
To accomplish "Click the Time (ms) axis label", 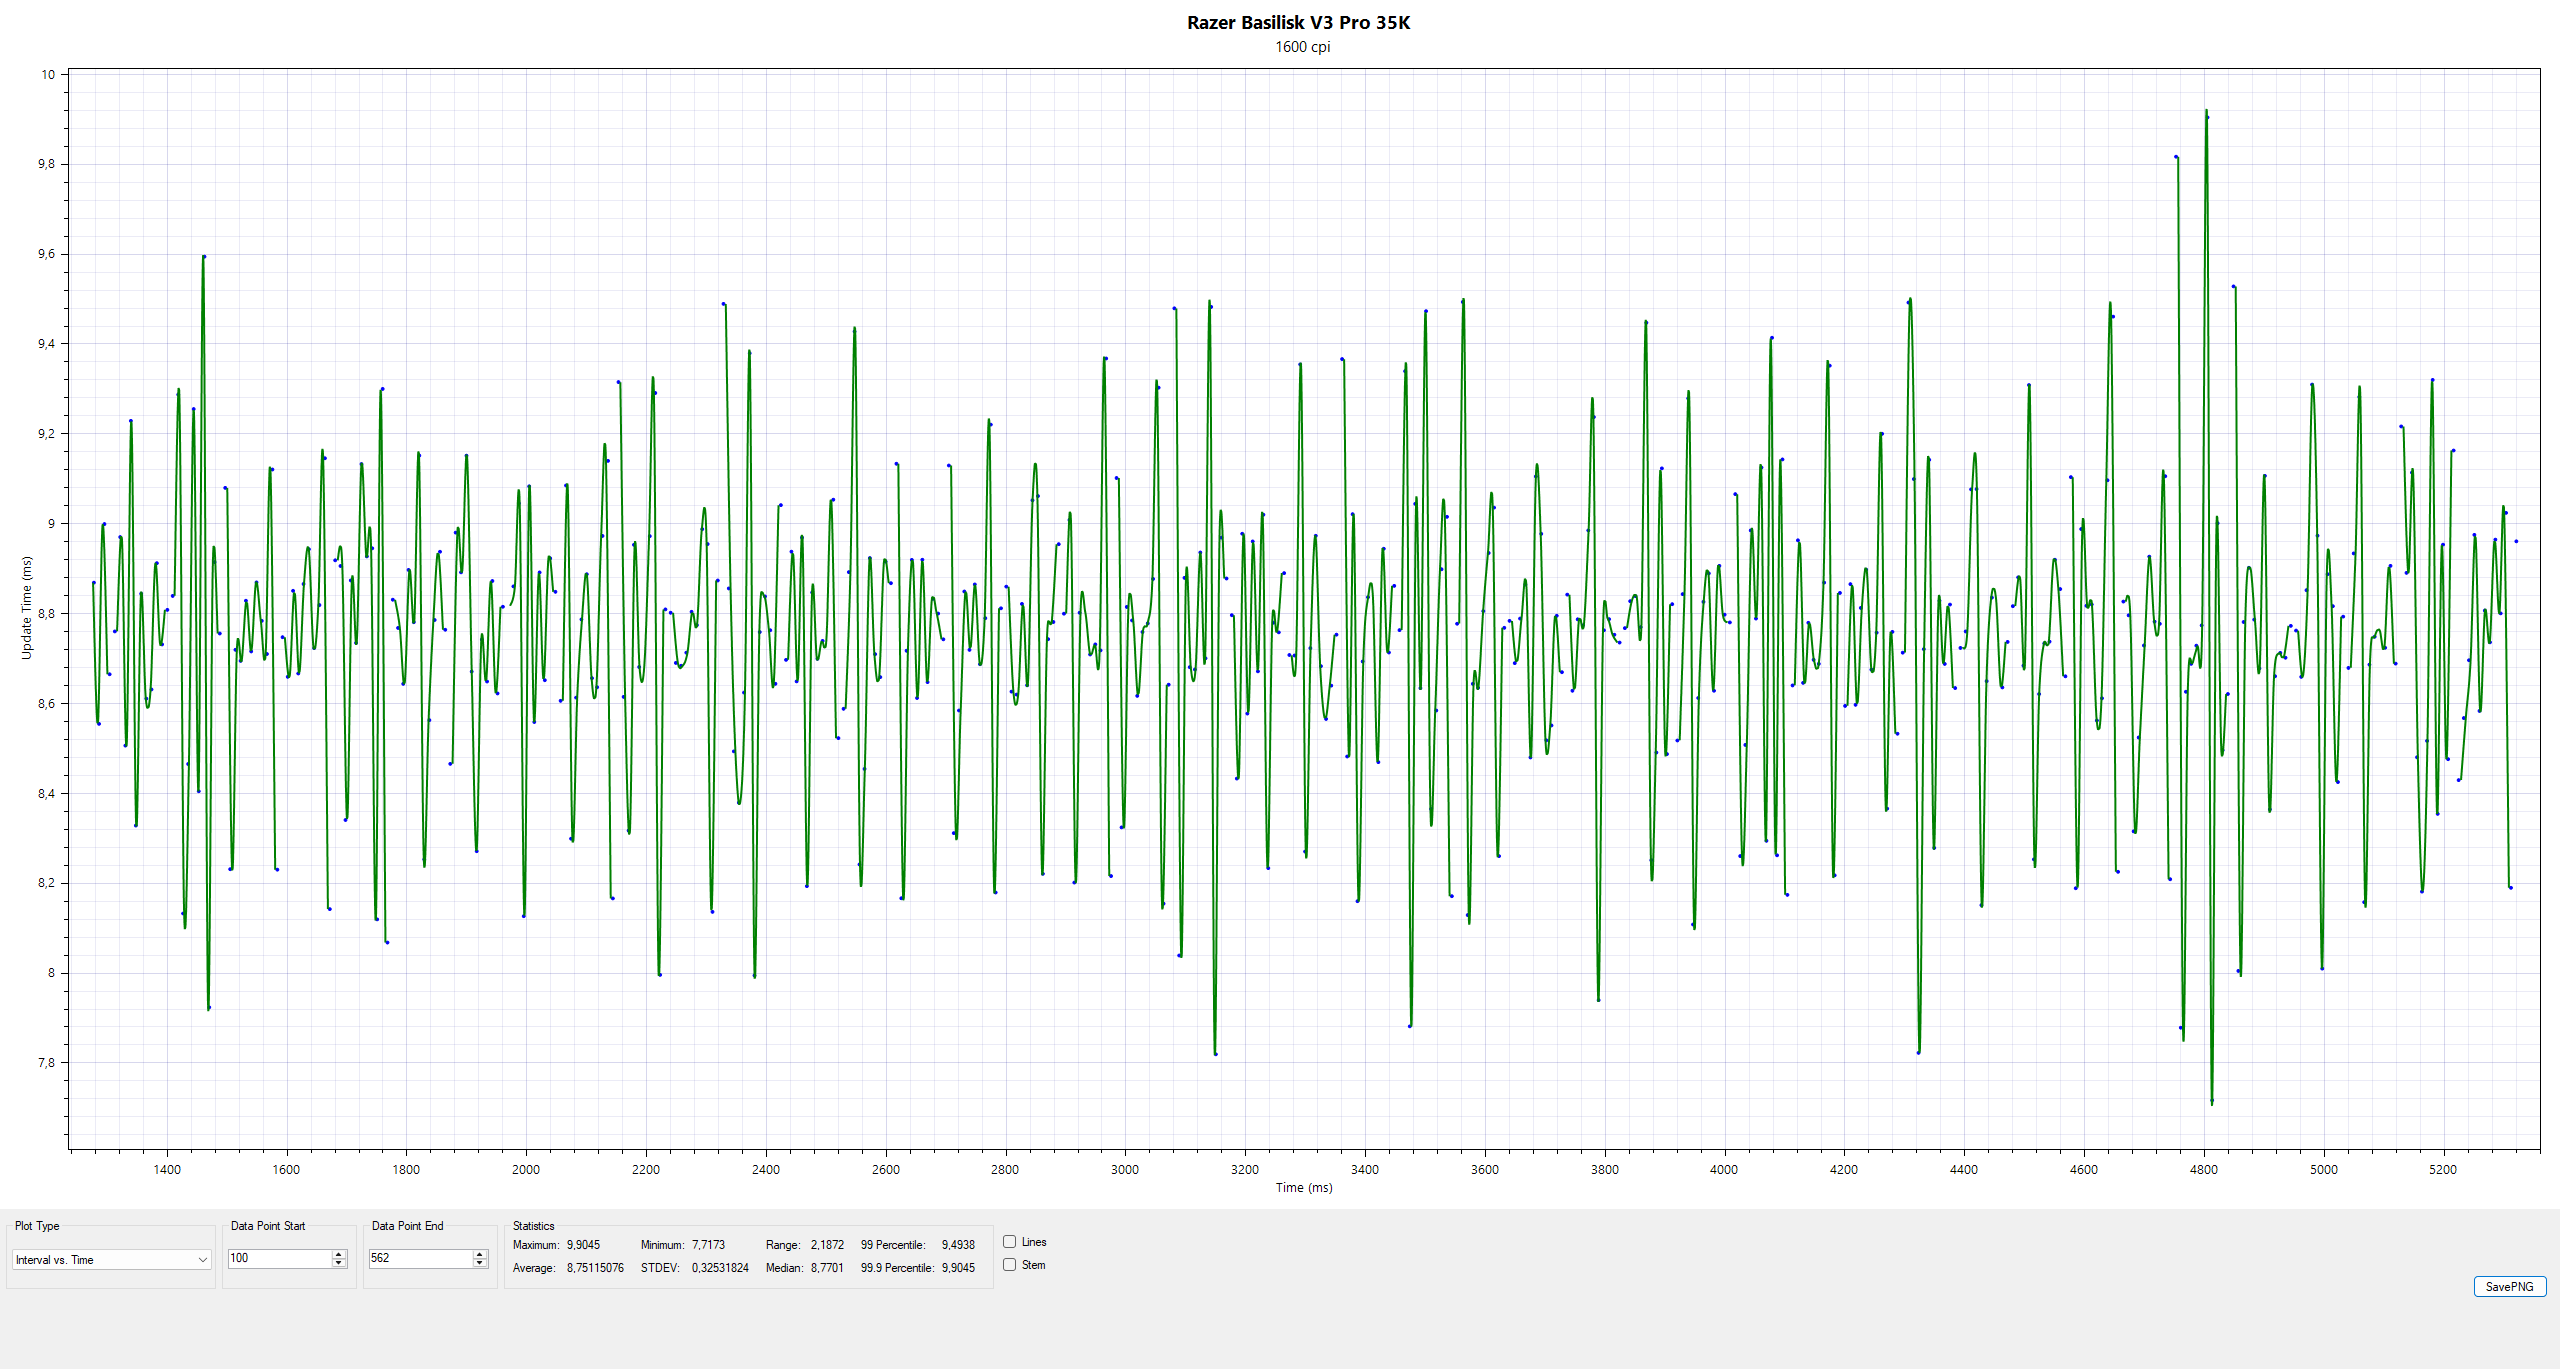I will [1303, 1188].
